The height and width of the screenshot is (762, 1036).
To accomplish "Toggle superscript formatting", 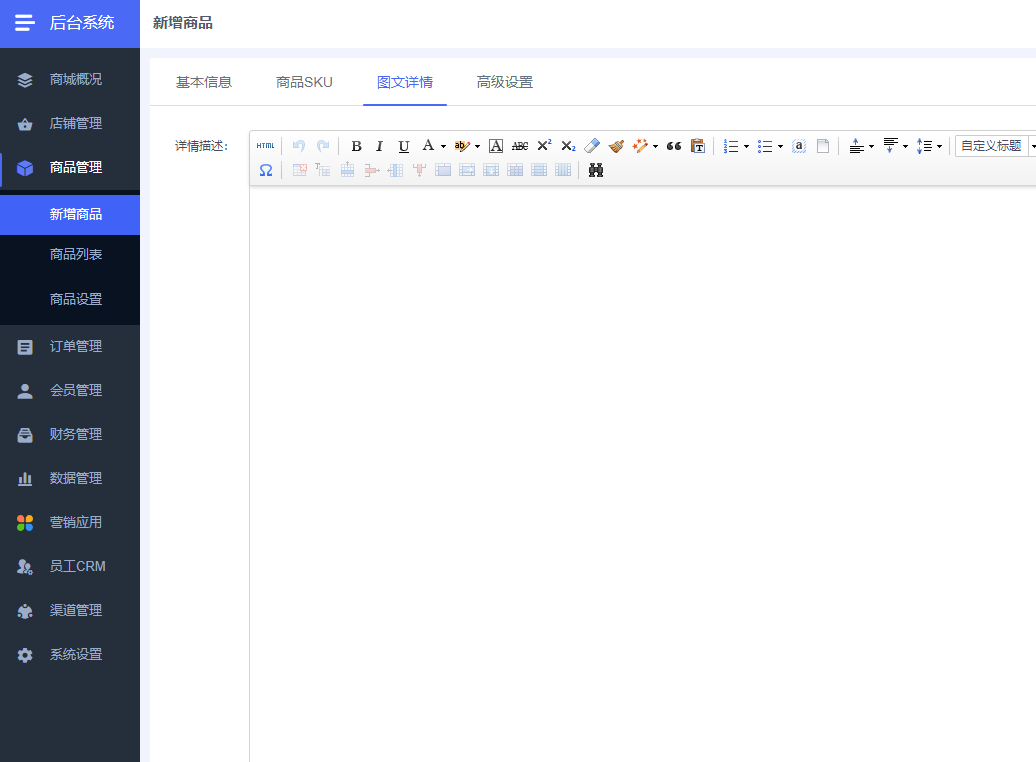I will (x=544, y=146).
